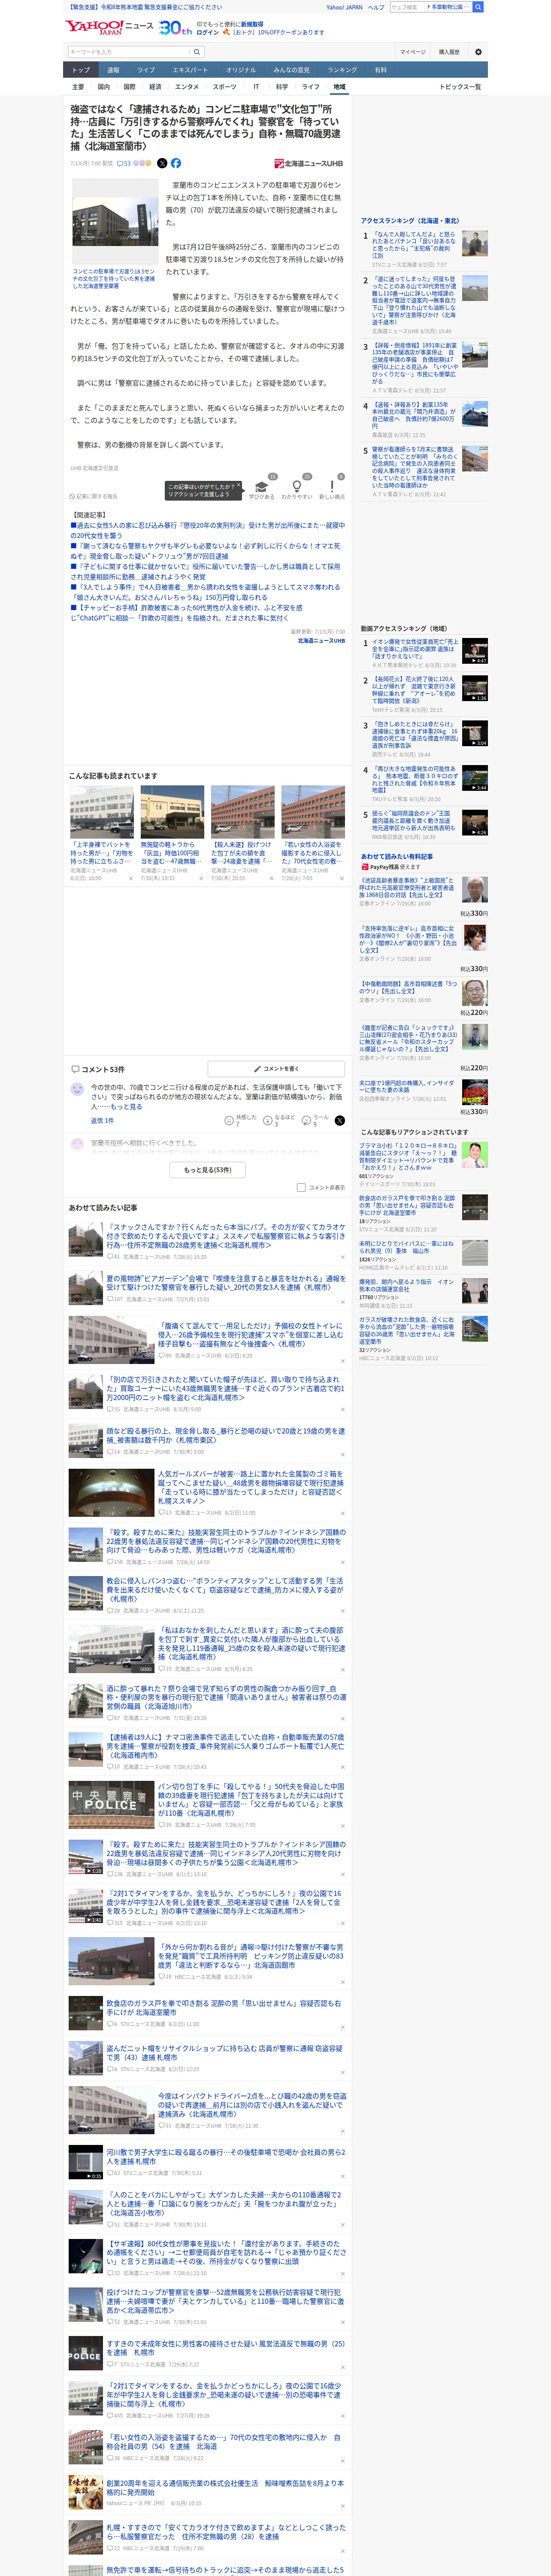This screenshot has height=2576, width=551.
Task: Open トピックス一覧 link
Action: click(460, 87)
